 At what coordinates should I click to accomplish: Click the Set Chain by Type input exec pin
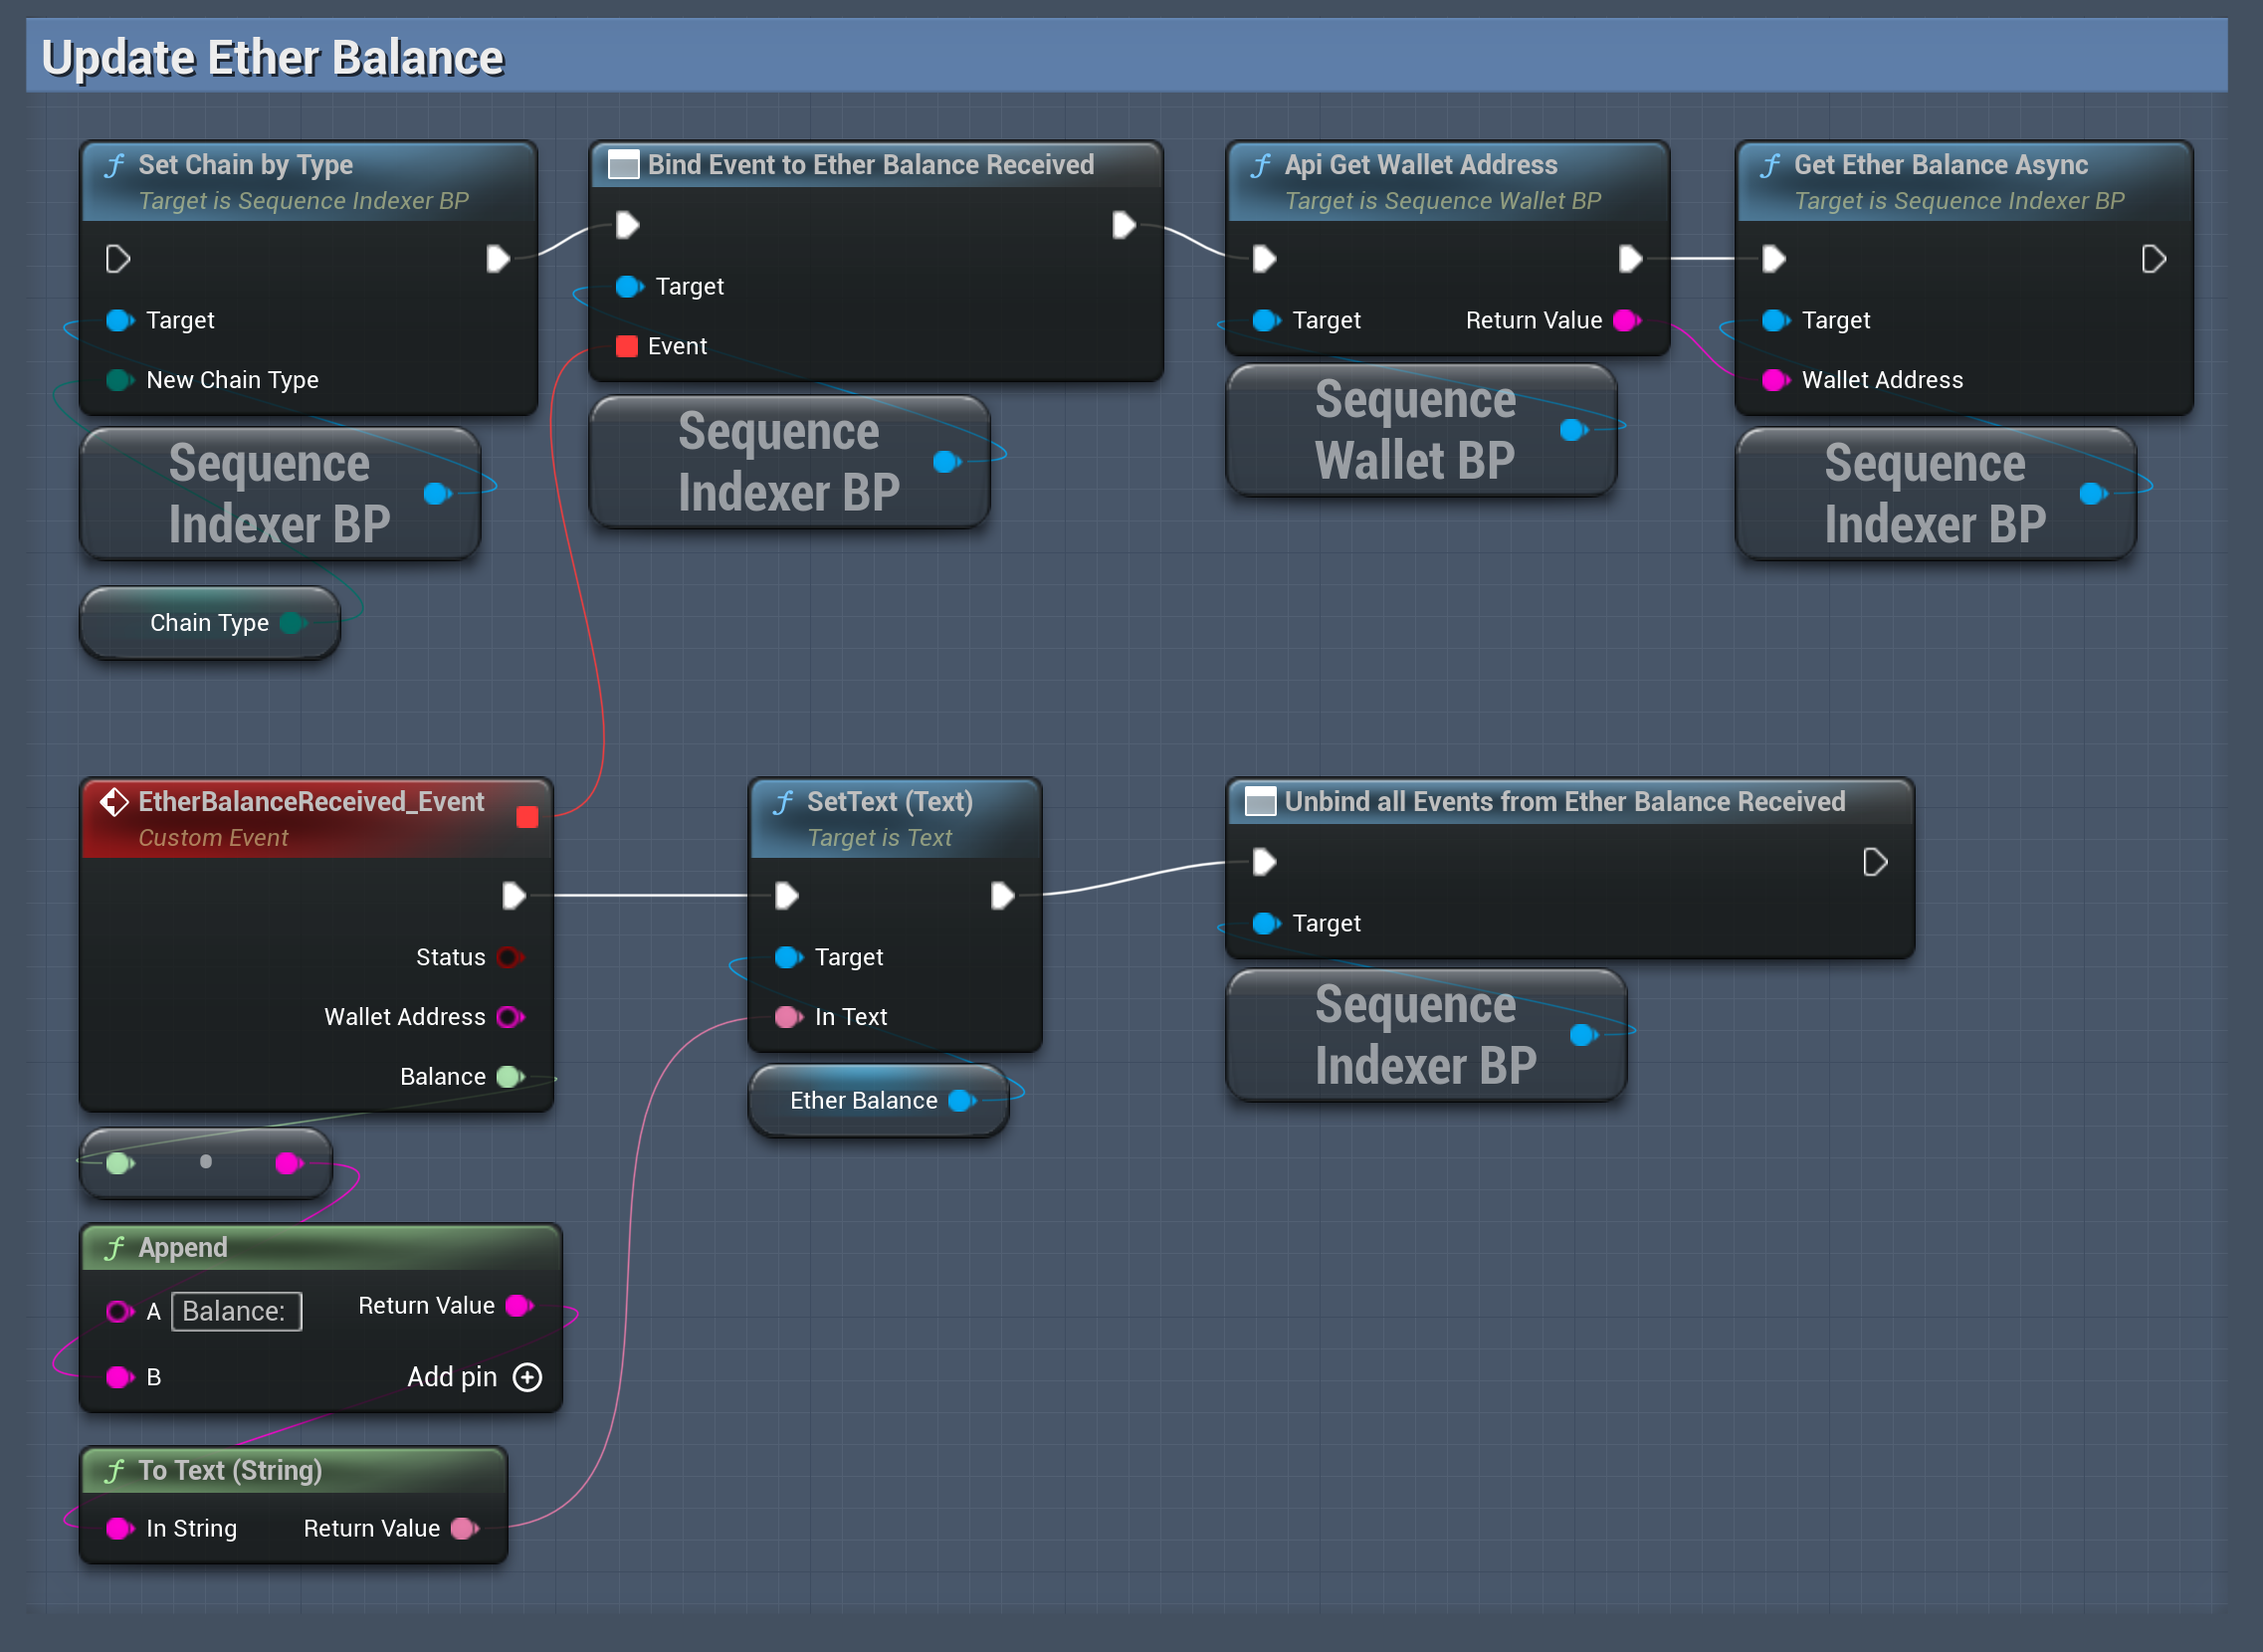tap(117, 259)
